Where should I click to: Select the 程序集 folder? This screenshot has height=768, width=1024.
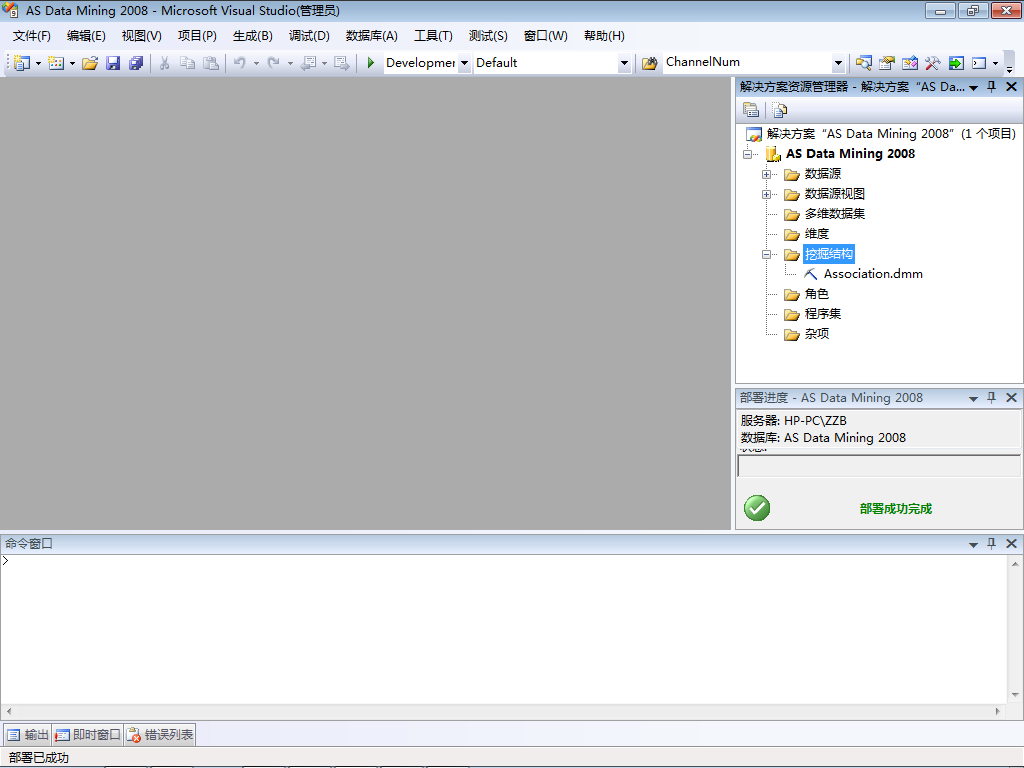coord(823,313)
